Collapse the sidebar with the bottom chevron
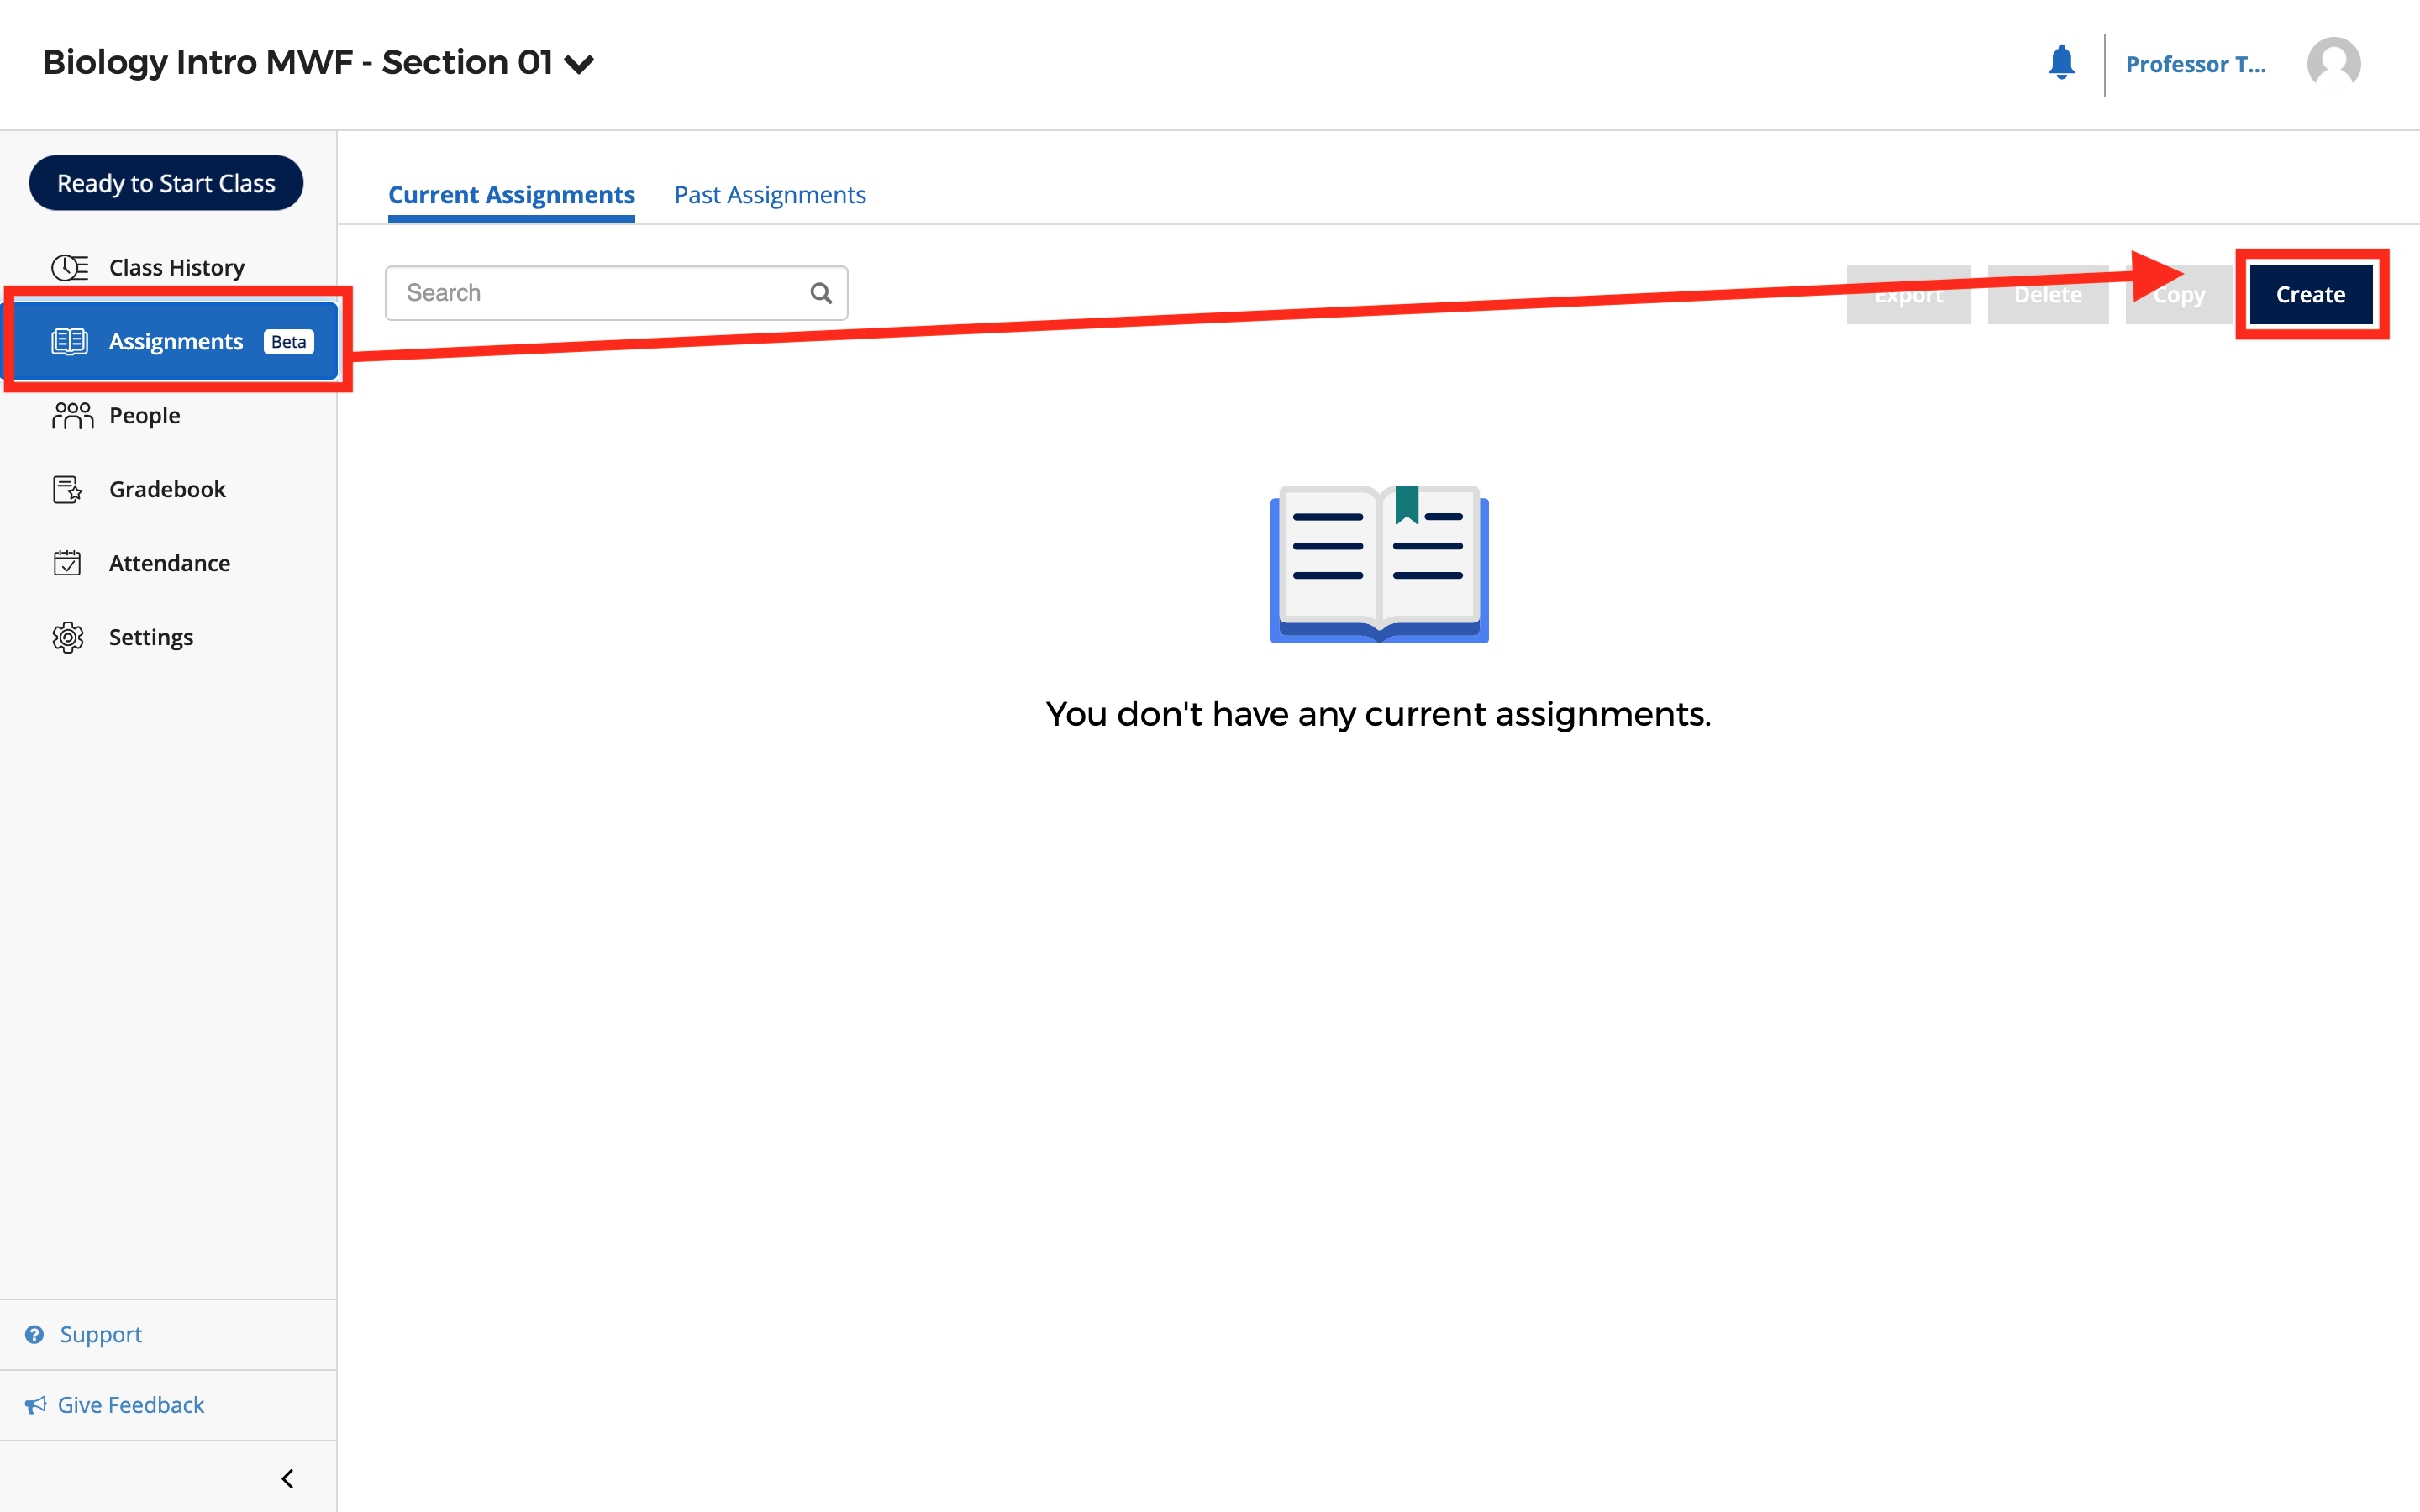Screen dimensions: 2420x1512 point(287,1478)
